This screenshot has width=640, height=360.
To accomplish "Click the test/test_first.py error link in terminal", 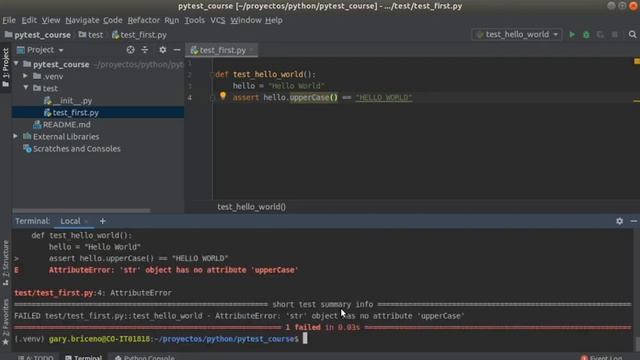I will 54,293.
